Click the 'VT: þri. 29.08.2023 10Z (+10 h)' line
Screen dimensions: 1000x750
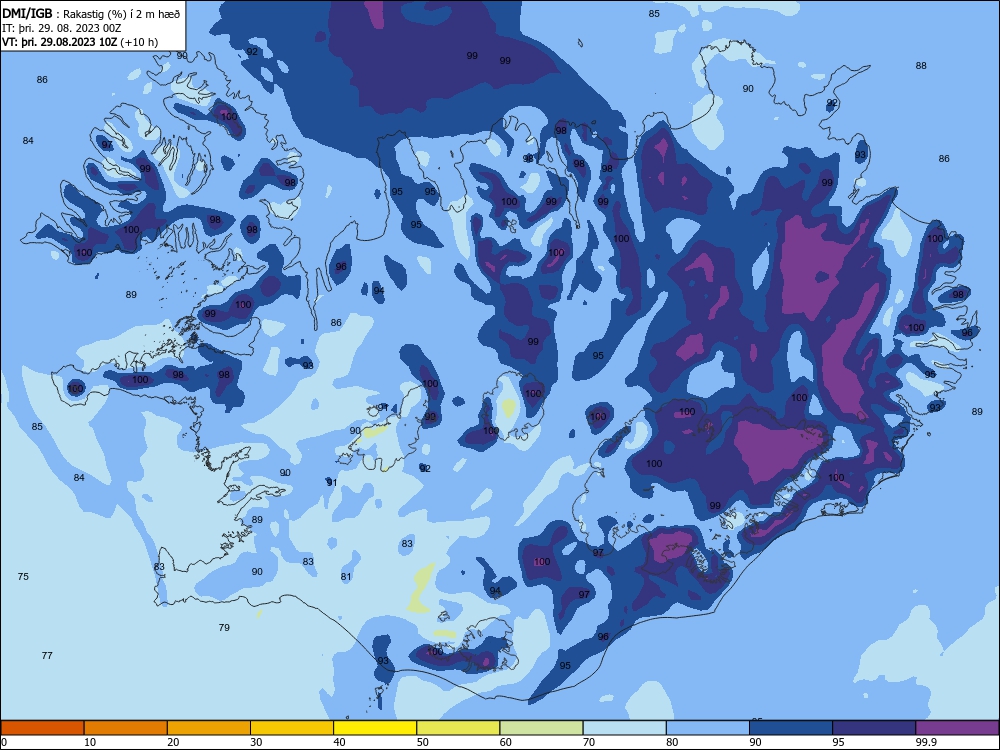point(80,42)
